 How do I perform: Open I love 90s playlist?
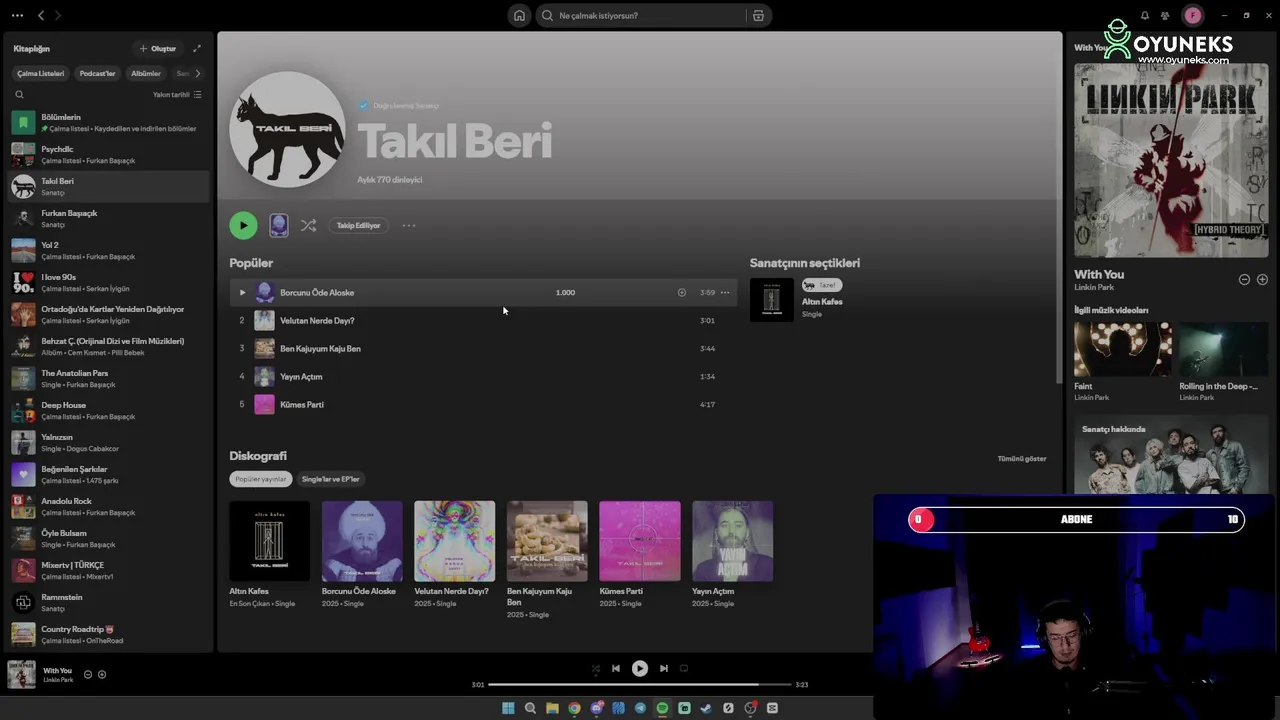coord(108,283)
